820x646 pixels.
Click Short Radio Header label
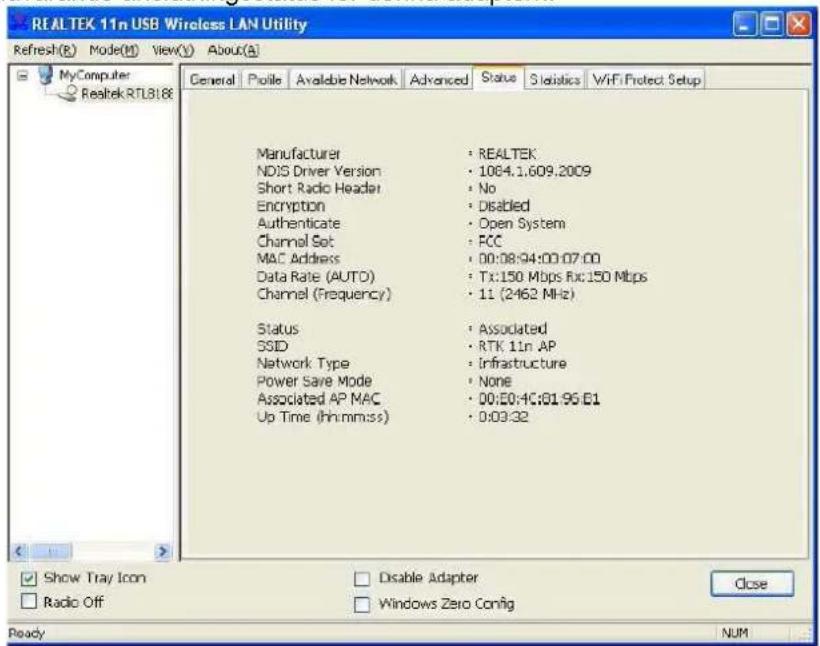pyautogui.click(x=318, y=188)
